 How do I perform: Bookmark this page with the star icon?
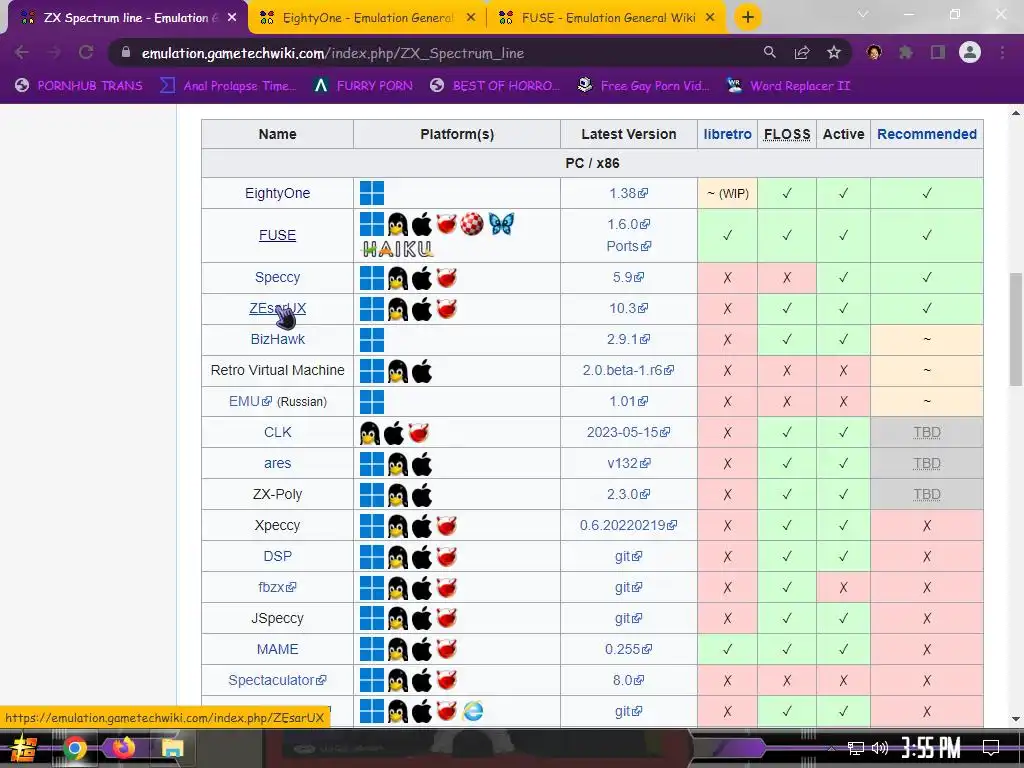pyautogui.click(x=834, y=52)
